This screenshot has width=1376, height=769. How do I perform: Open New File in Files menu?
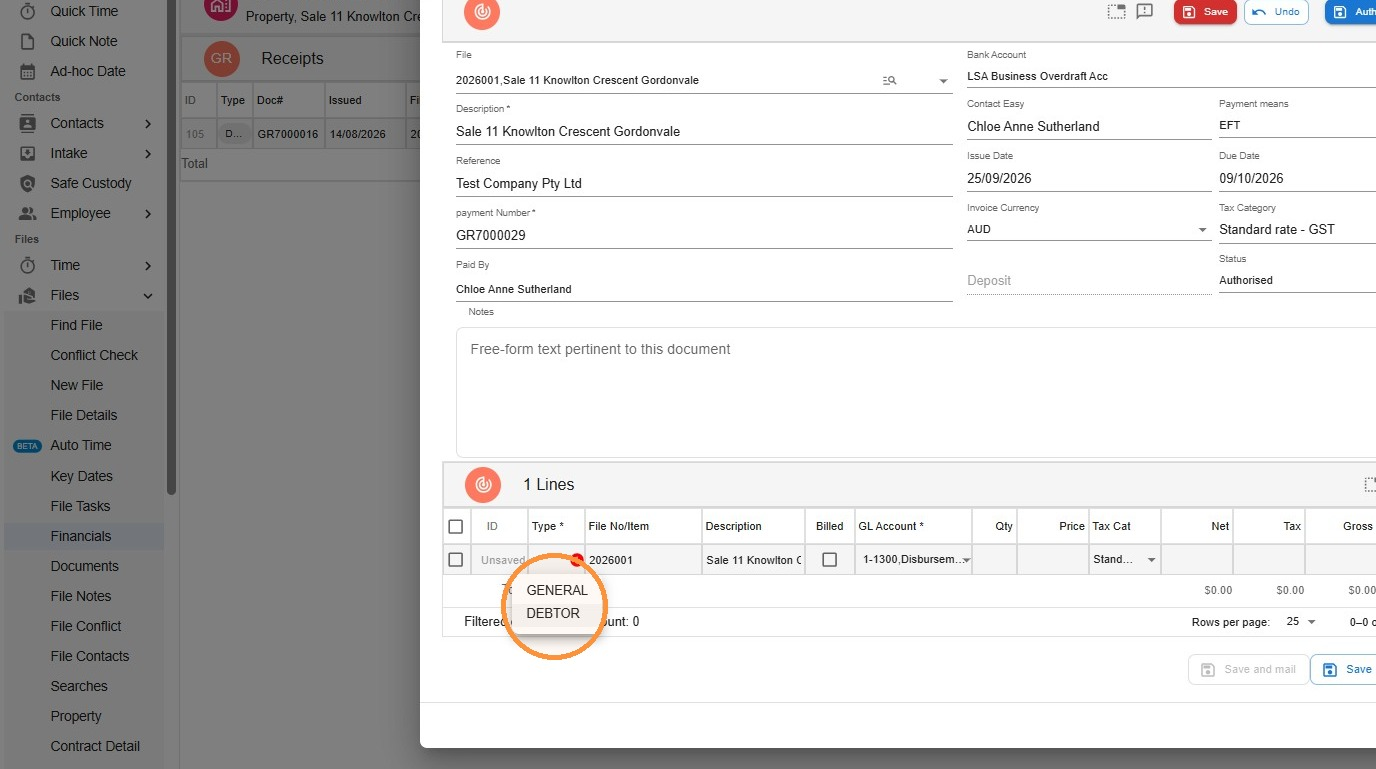[x=77, y=385]
